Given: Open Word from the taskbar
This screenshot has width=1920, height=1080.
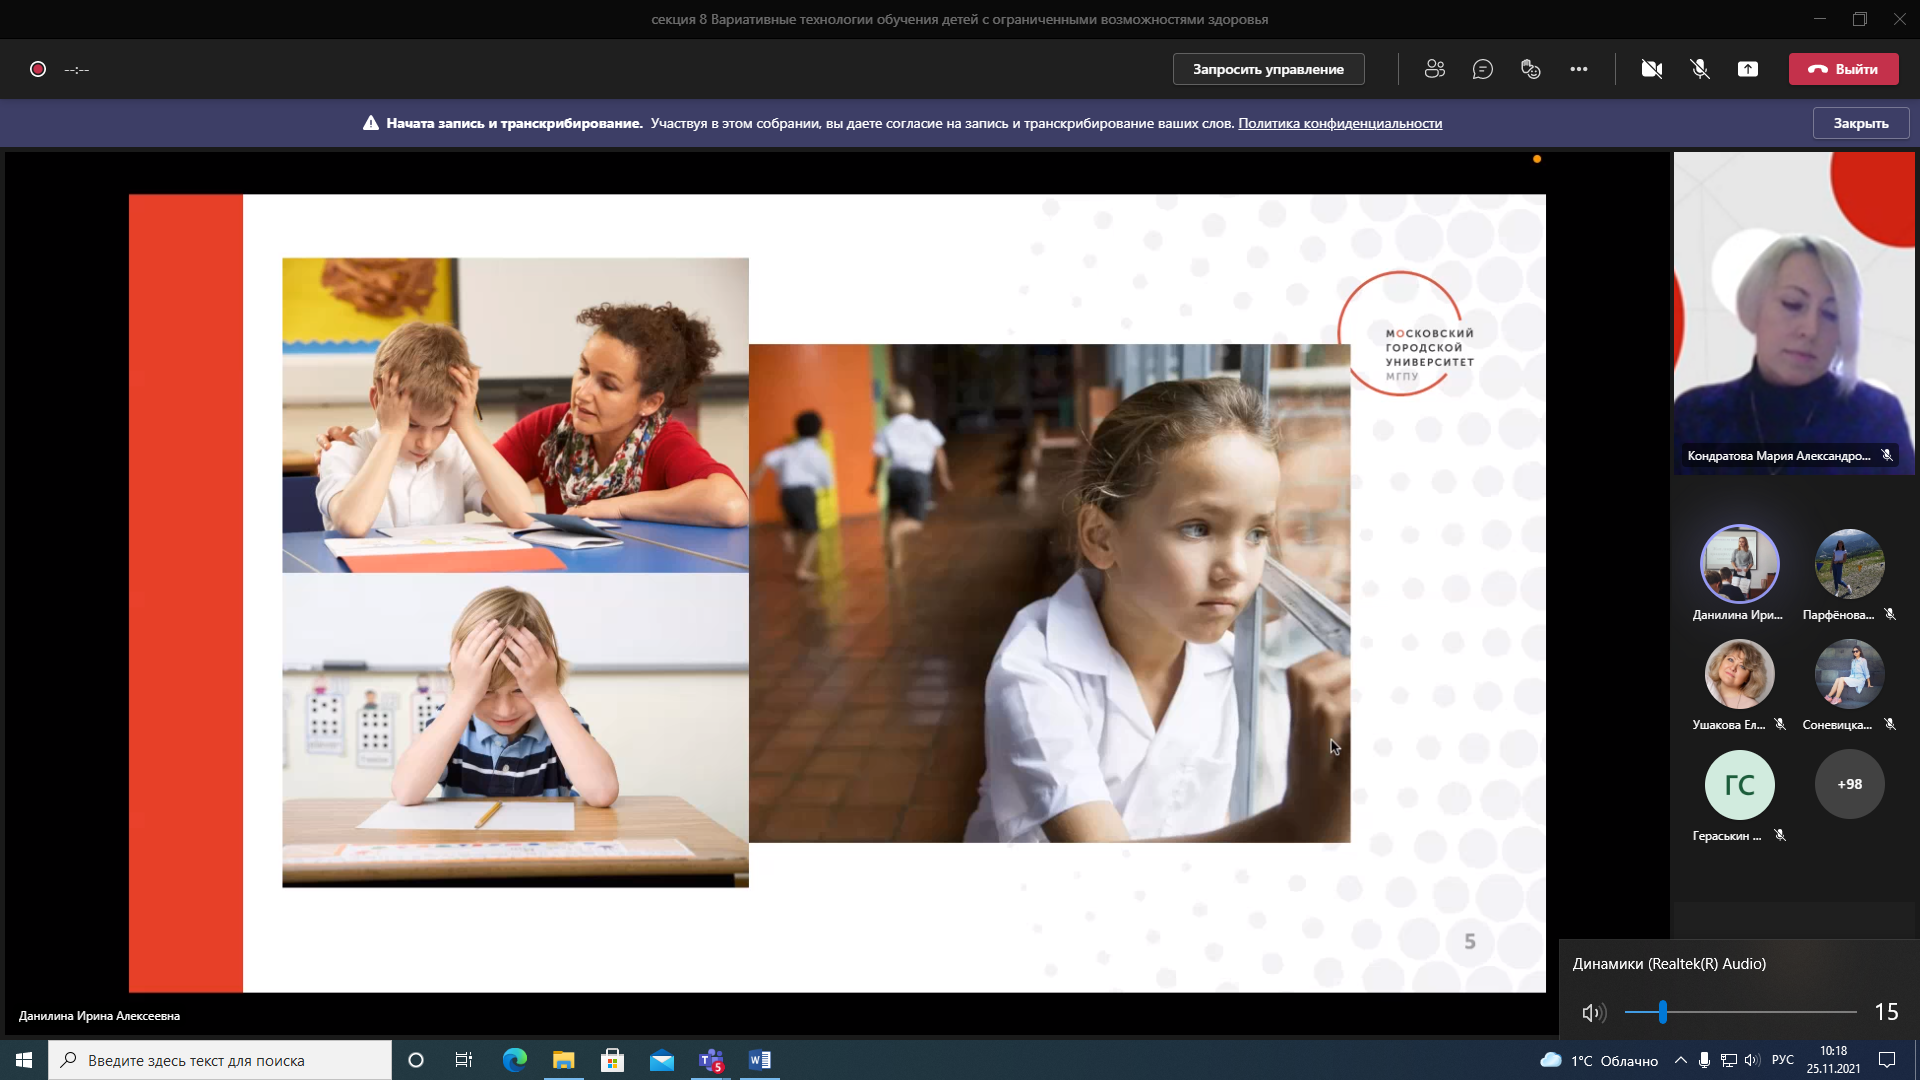Looking at the screenshot, I should [759, 1060].
